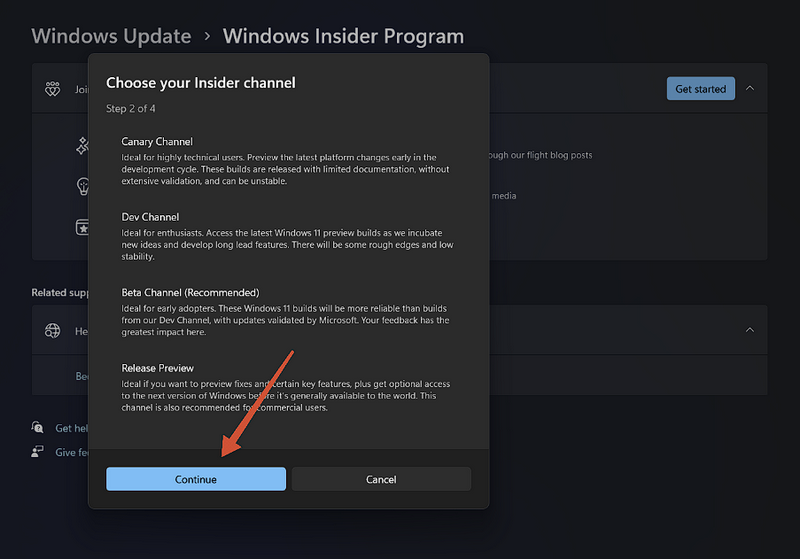Select the Release Preview channel
The image size is (800, 559).
tap(158, 368)
